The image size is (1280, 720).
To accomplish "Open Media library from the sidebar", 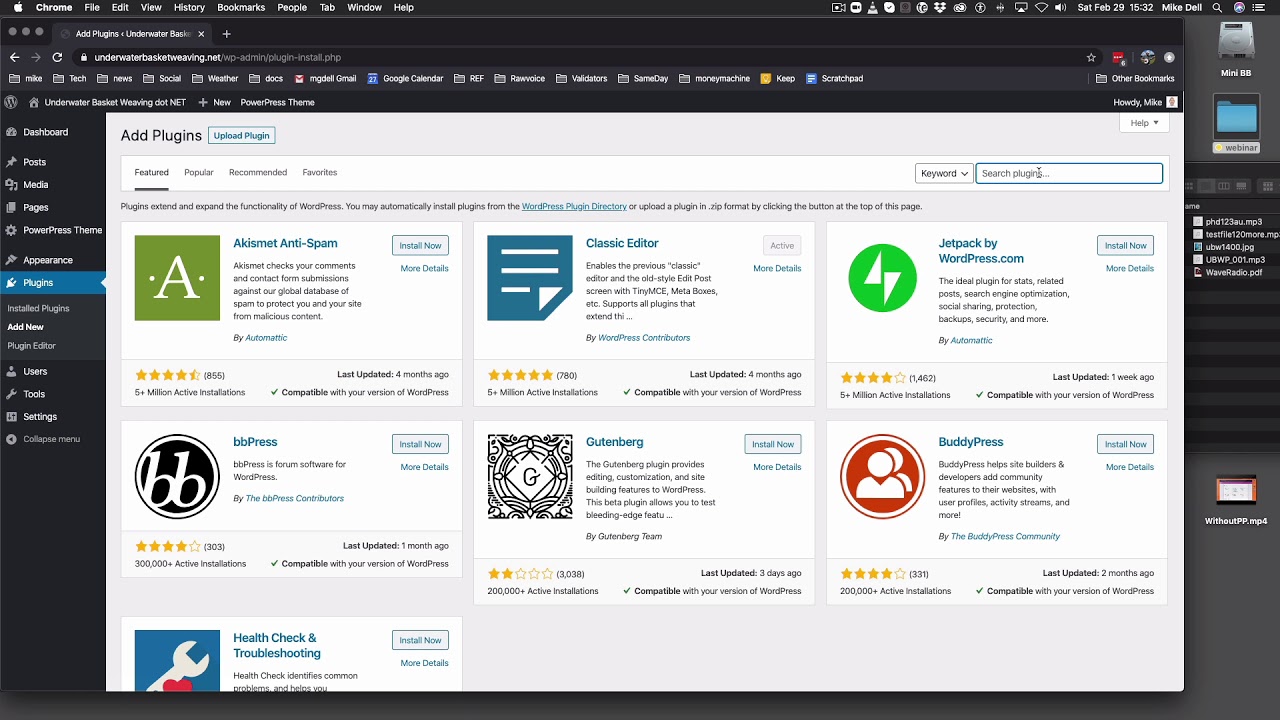I will pos(35,185).
